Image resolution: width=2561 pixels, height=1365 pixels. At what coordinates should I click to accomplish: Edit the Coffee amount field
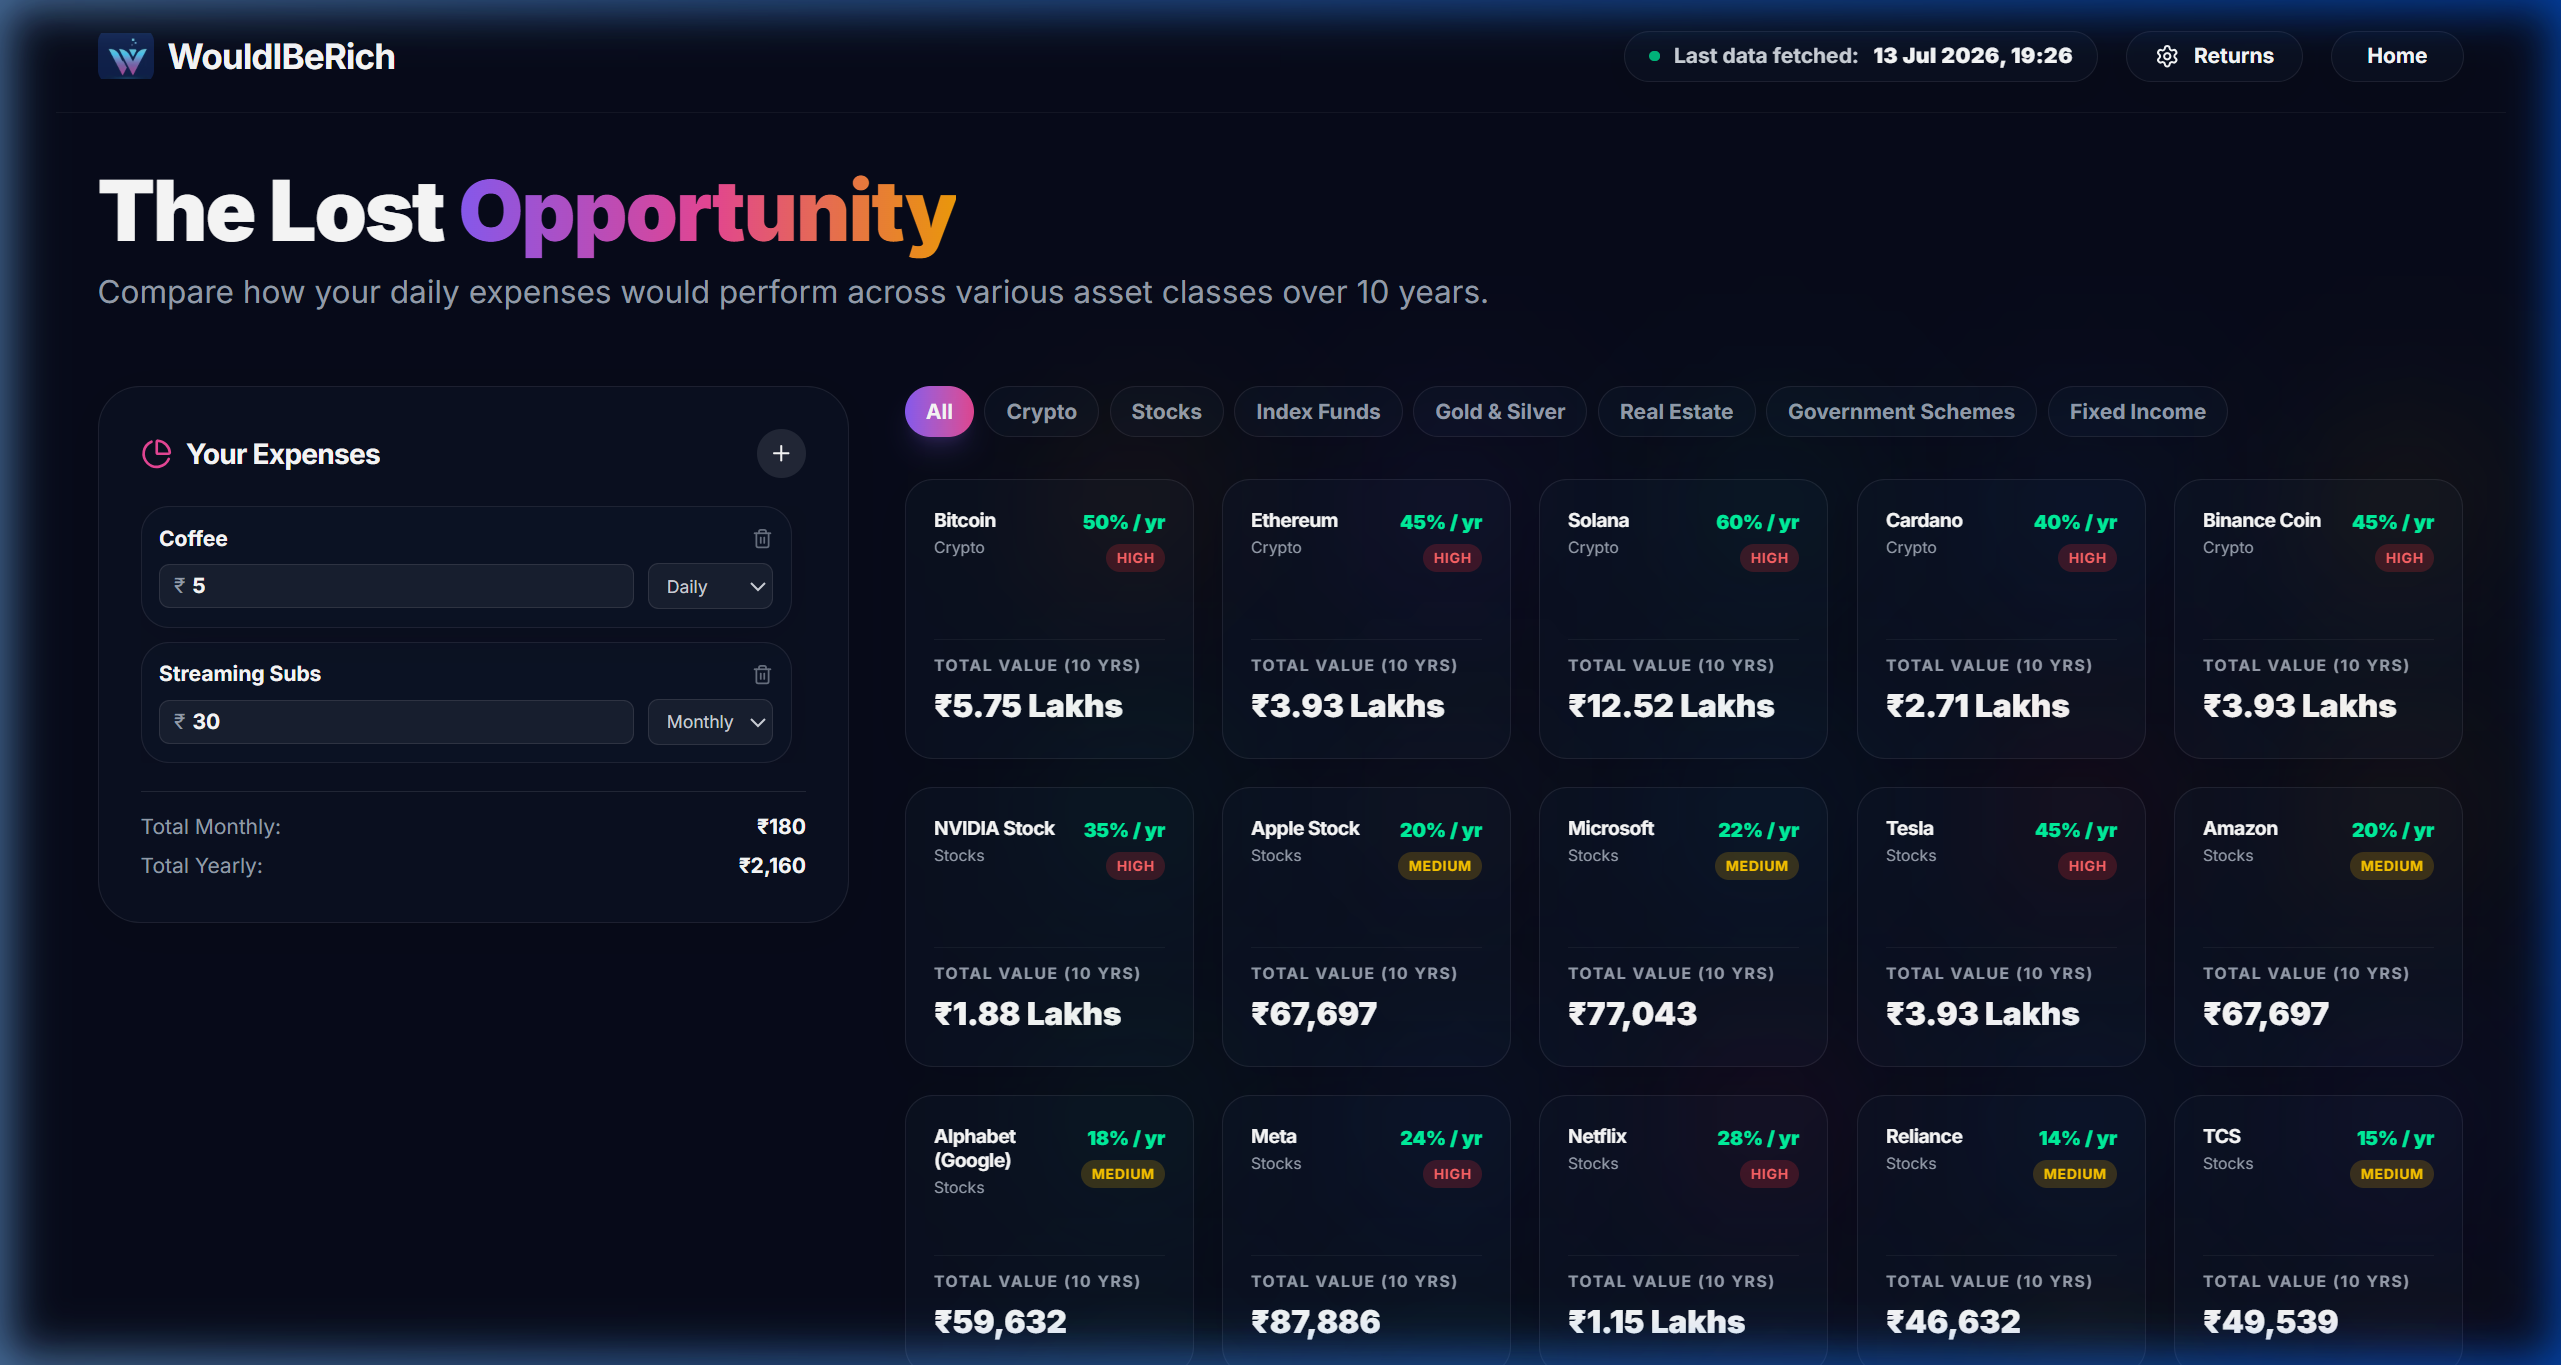396,586
